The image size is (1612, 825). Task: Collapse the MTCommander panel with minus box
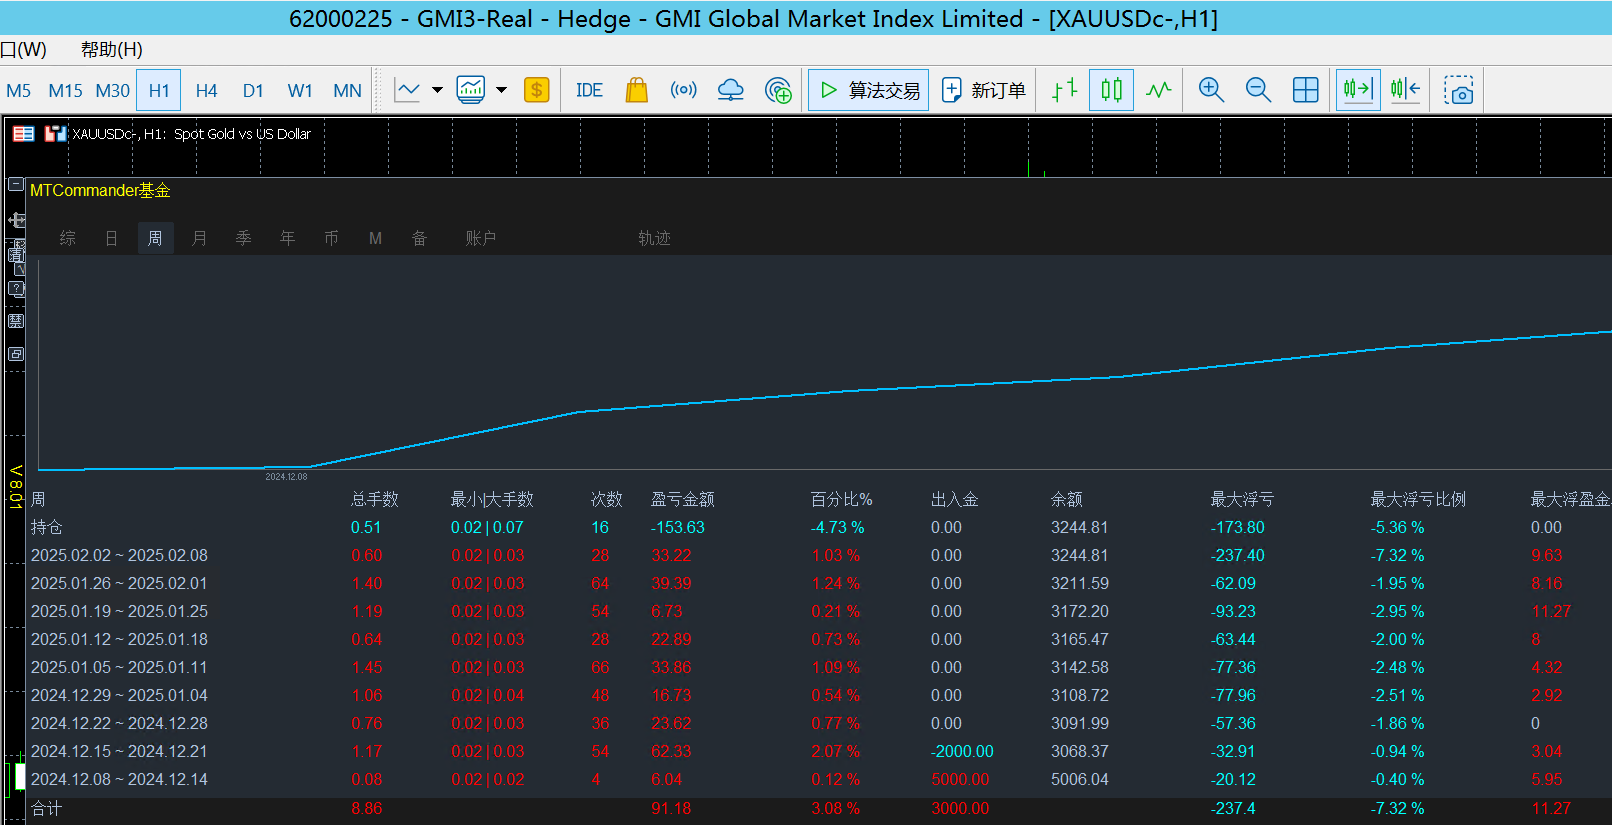click(x=16, y=184)
